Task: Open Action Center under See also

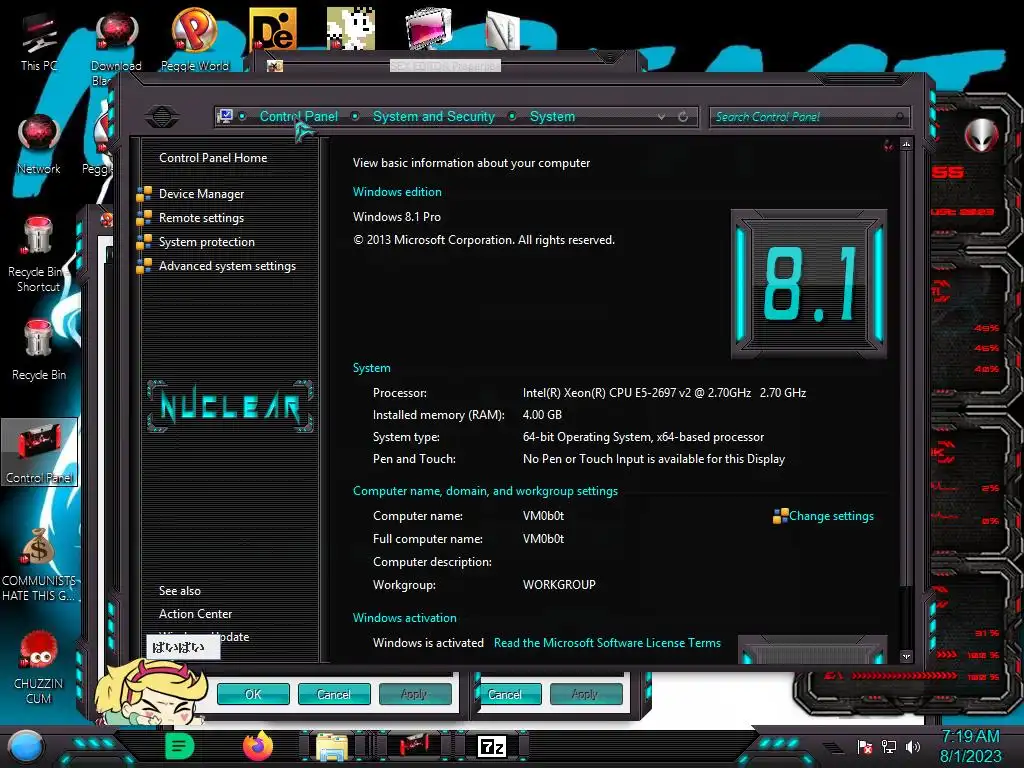Action: 195,614
